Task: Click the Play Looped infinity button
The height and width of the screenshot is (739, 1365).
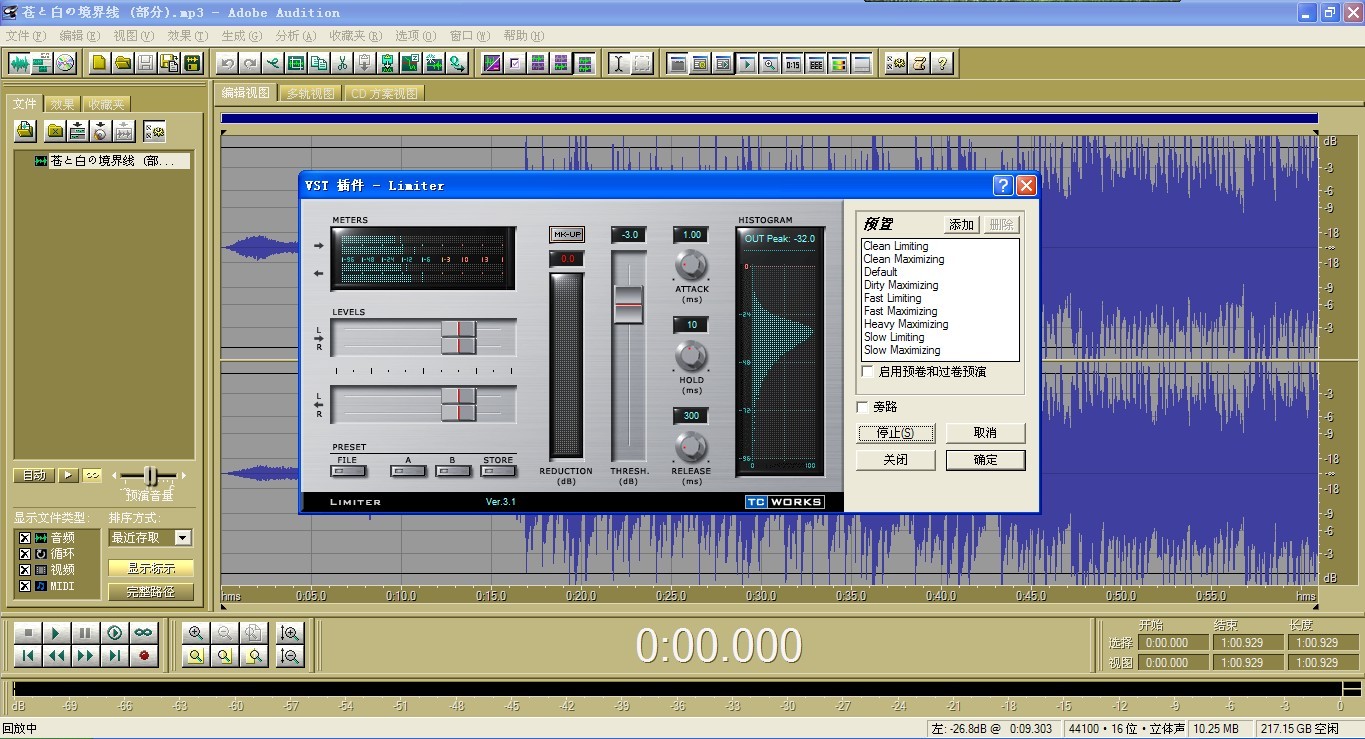Action: pos(144,633)
